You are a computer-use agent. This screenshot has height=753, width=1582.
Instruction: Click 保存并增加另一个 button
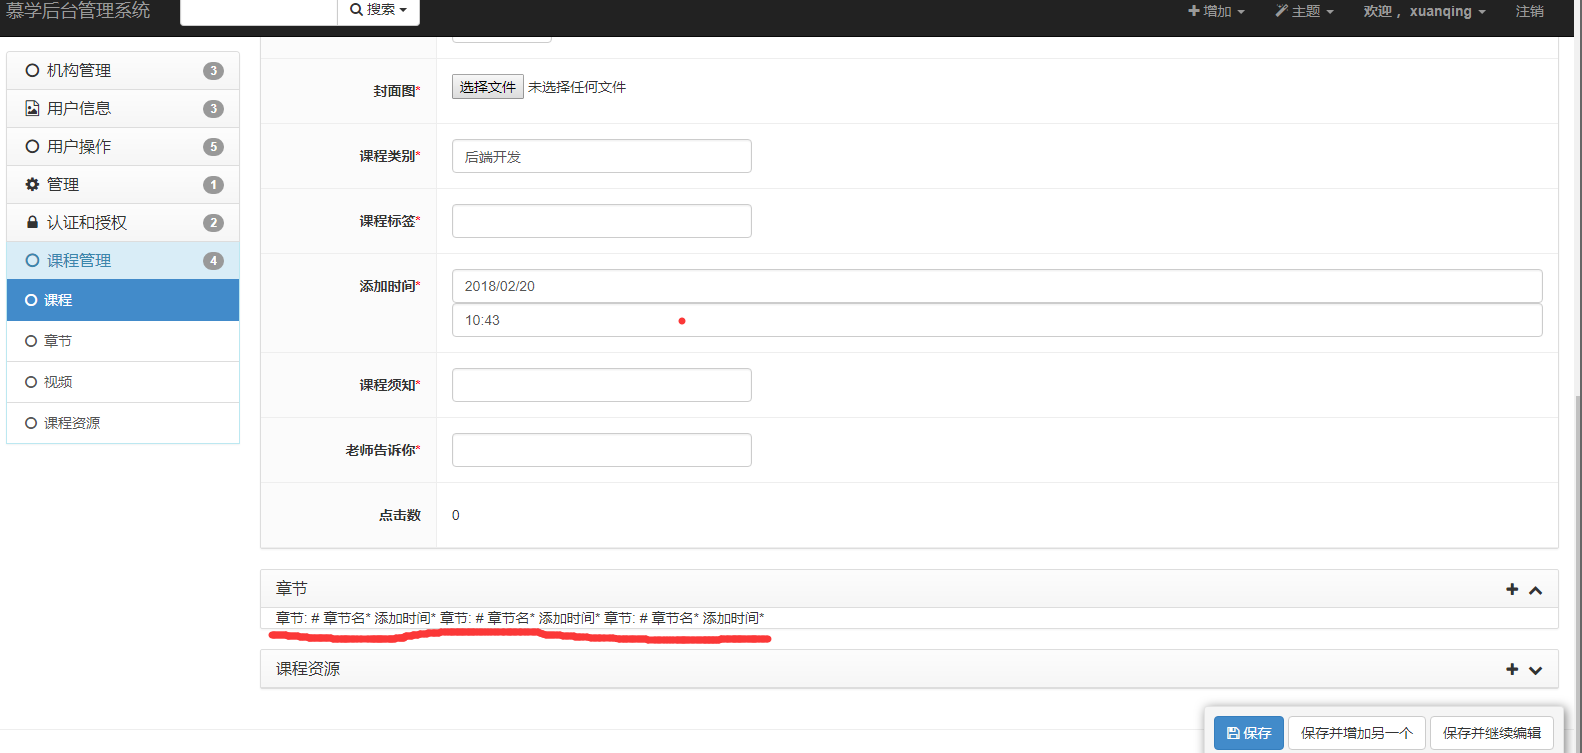[x=1357, y=733]
